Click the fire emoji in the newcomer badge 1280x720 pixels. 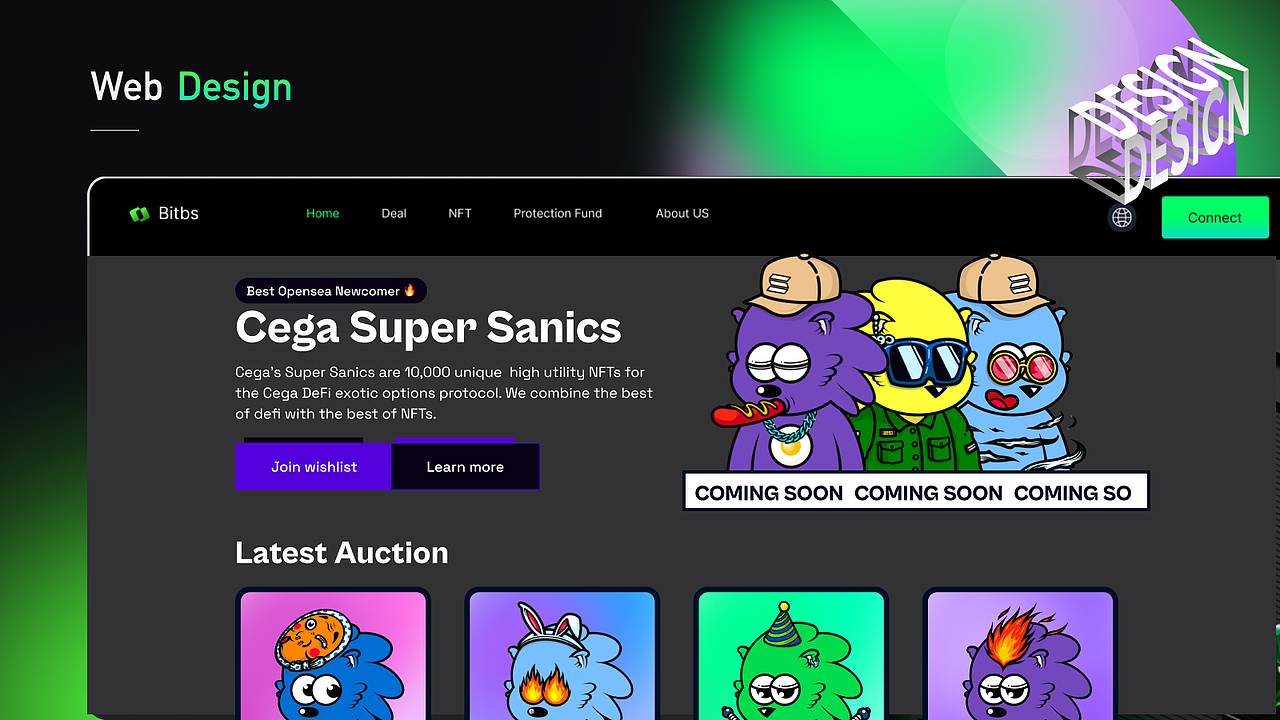click(x=409, y=291)
